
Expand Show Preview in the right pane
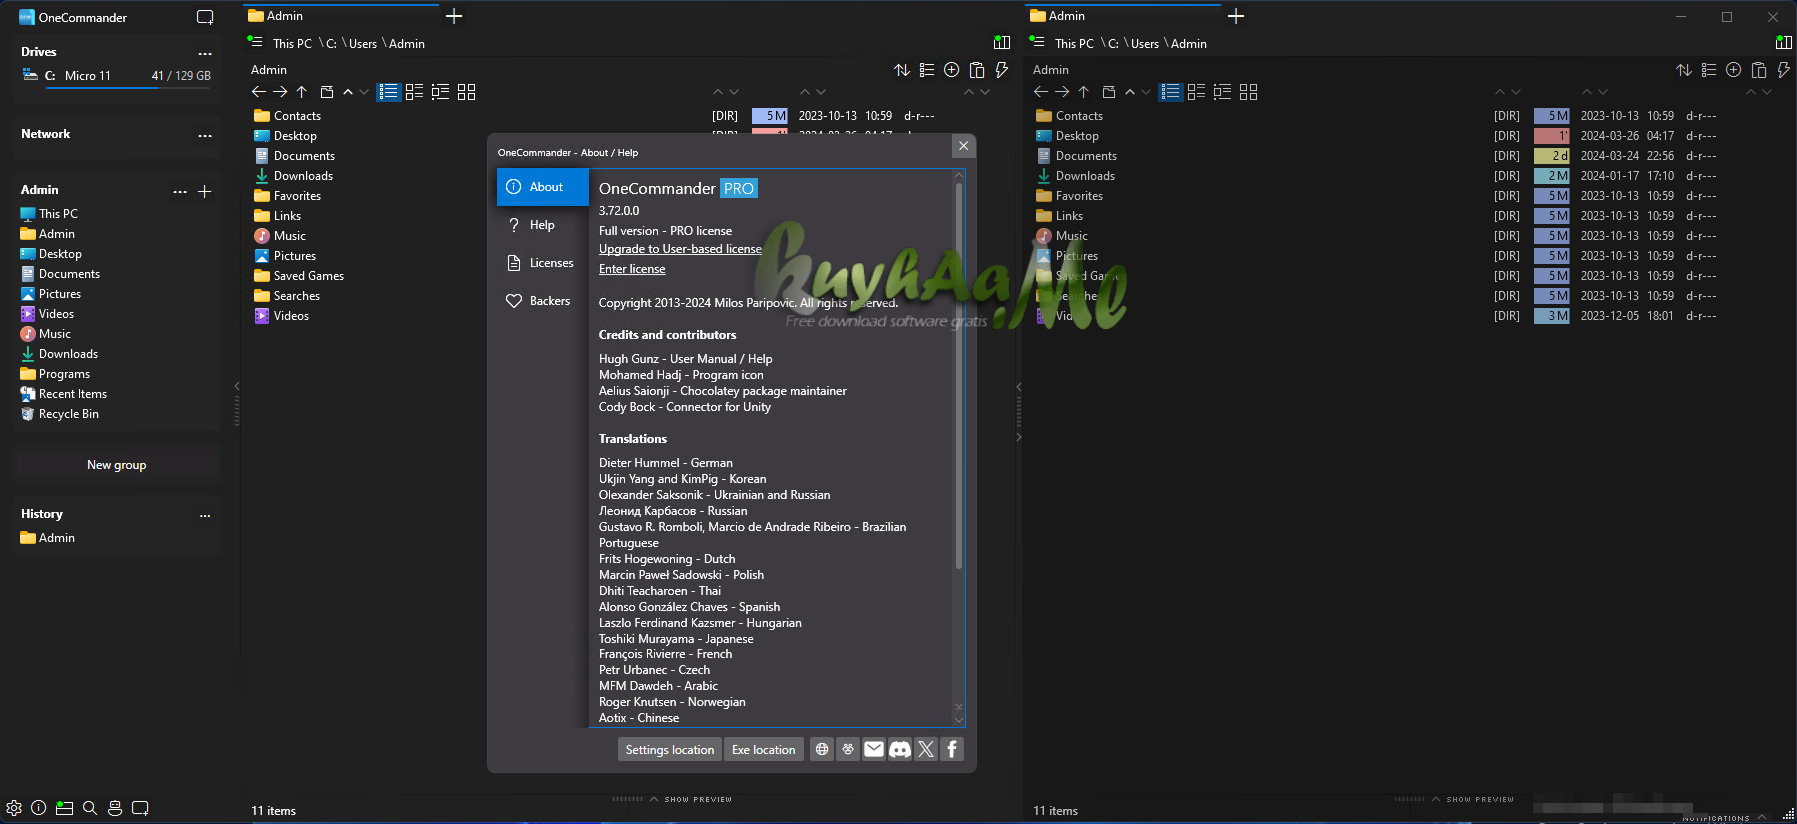click(1473, 799)
